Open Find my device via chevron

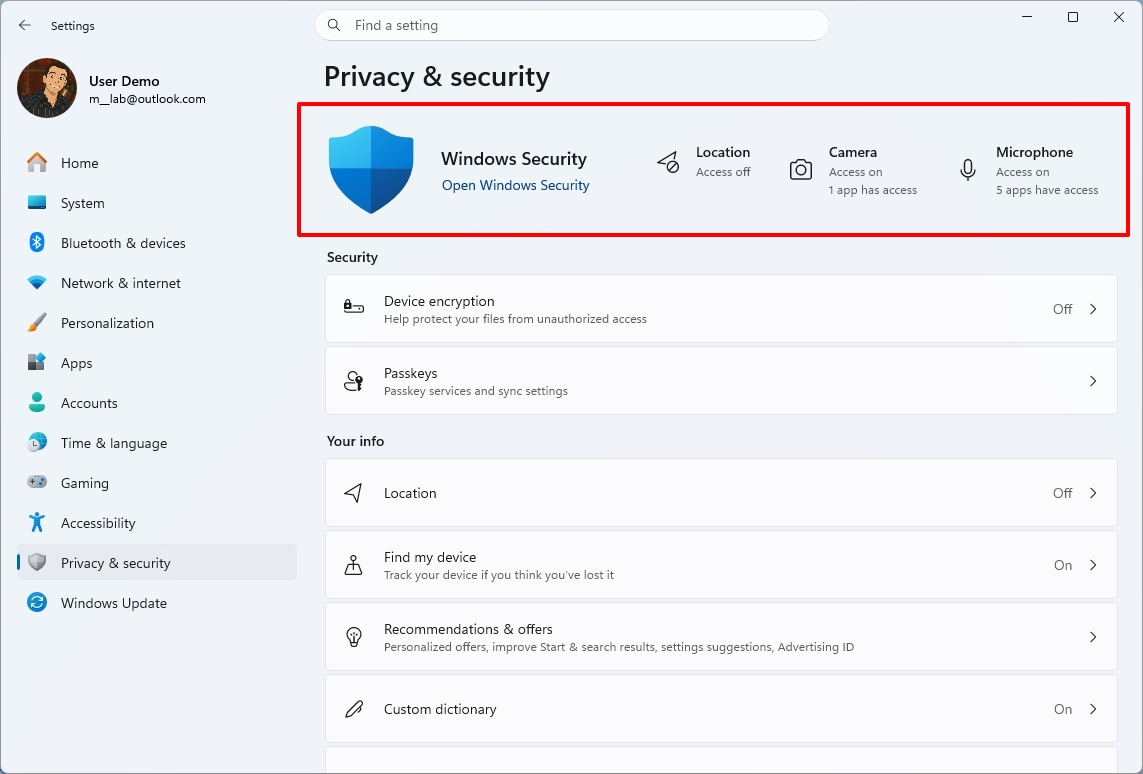pyautogui.click(x=1093, y=565)
